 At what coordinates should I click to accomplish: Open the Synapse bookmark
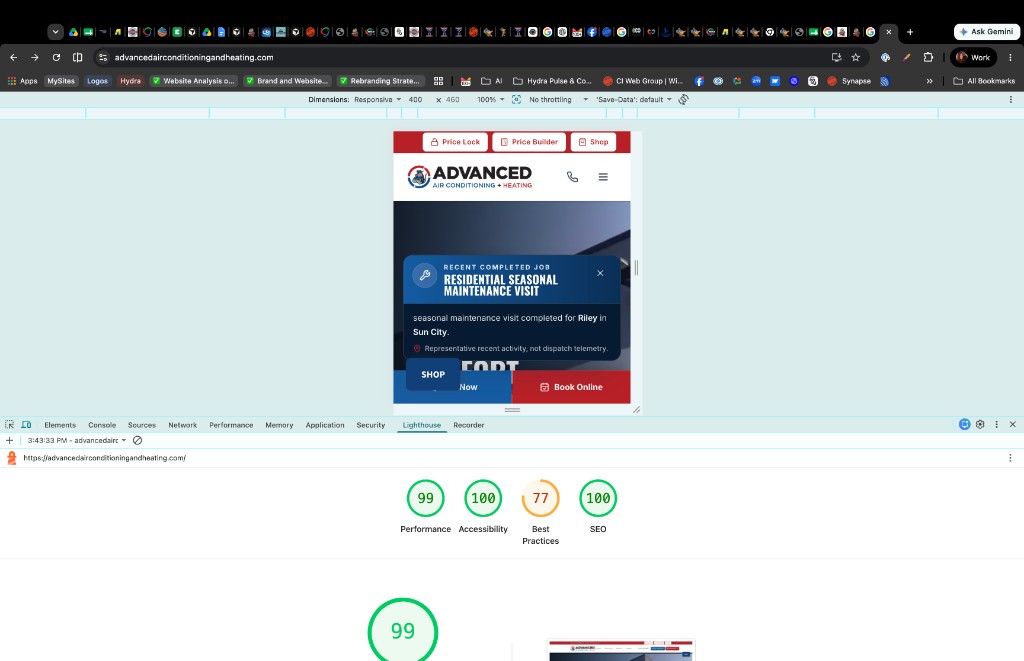coord(849,81)
